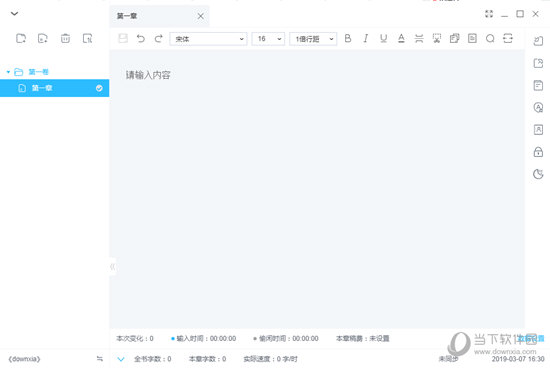Click the rename document icon in sidebar
The image size is (550, 368).
tap(87, 38)
